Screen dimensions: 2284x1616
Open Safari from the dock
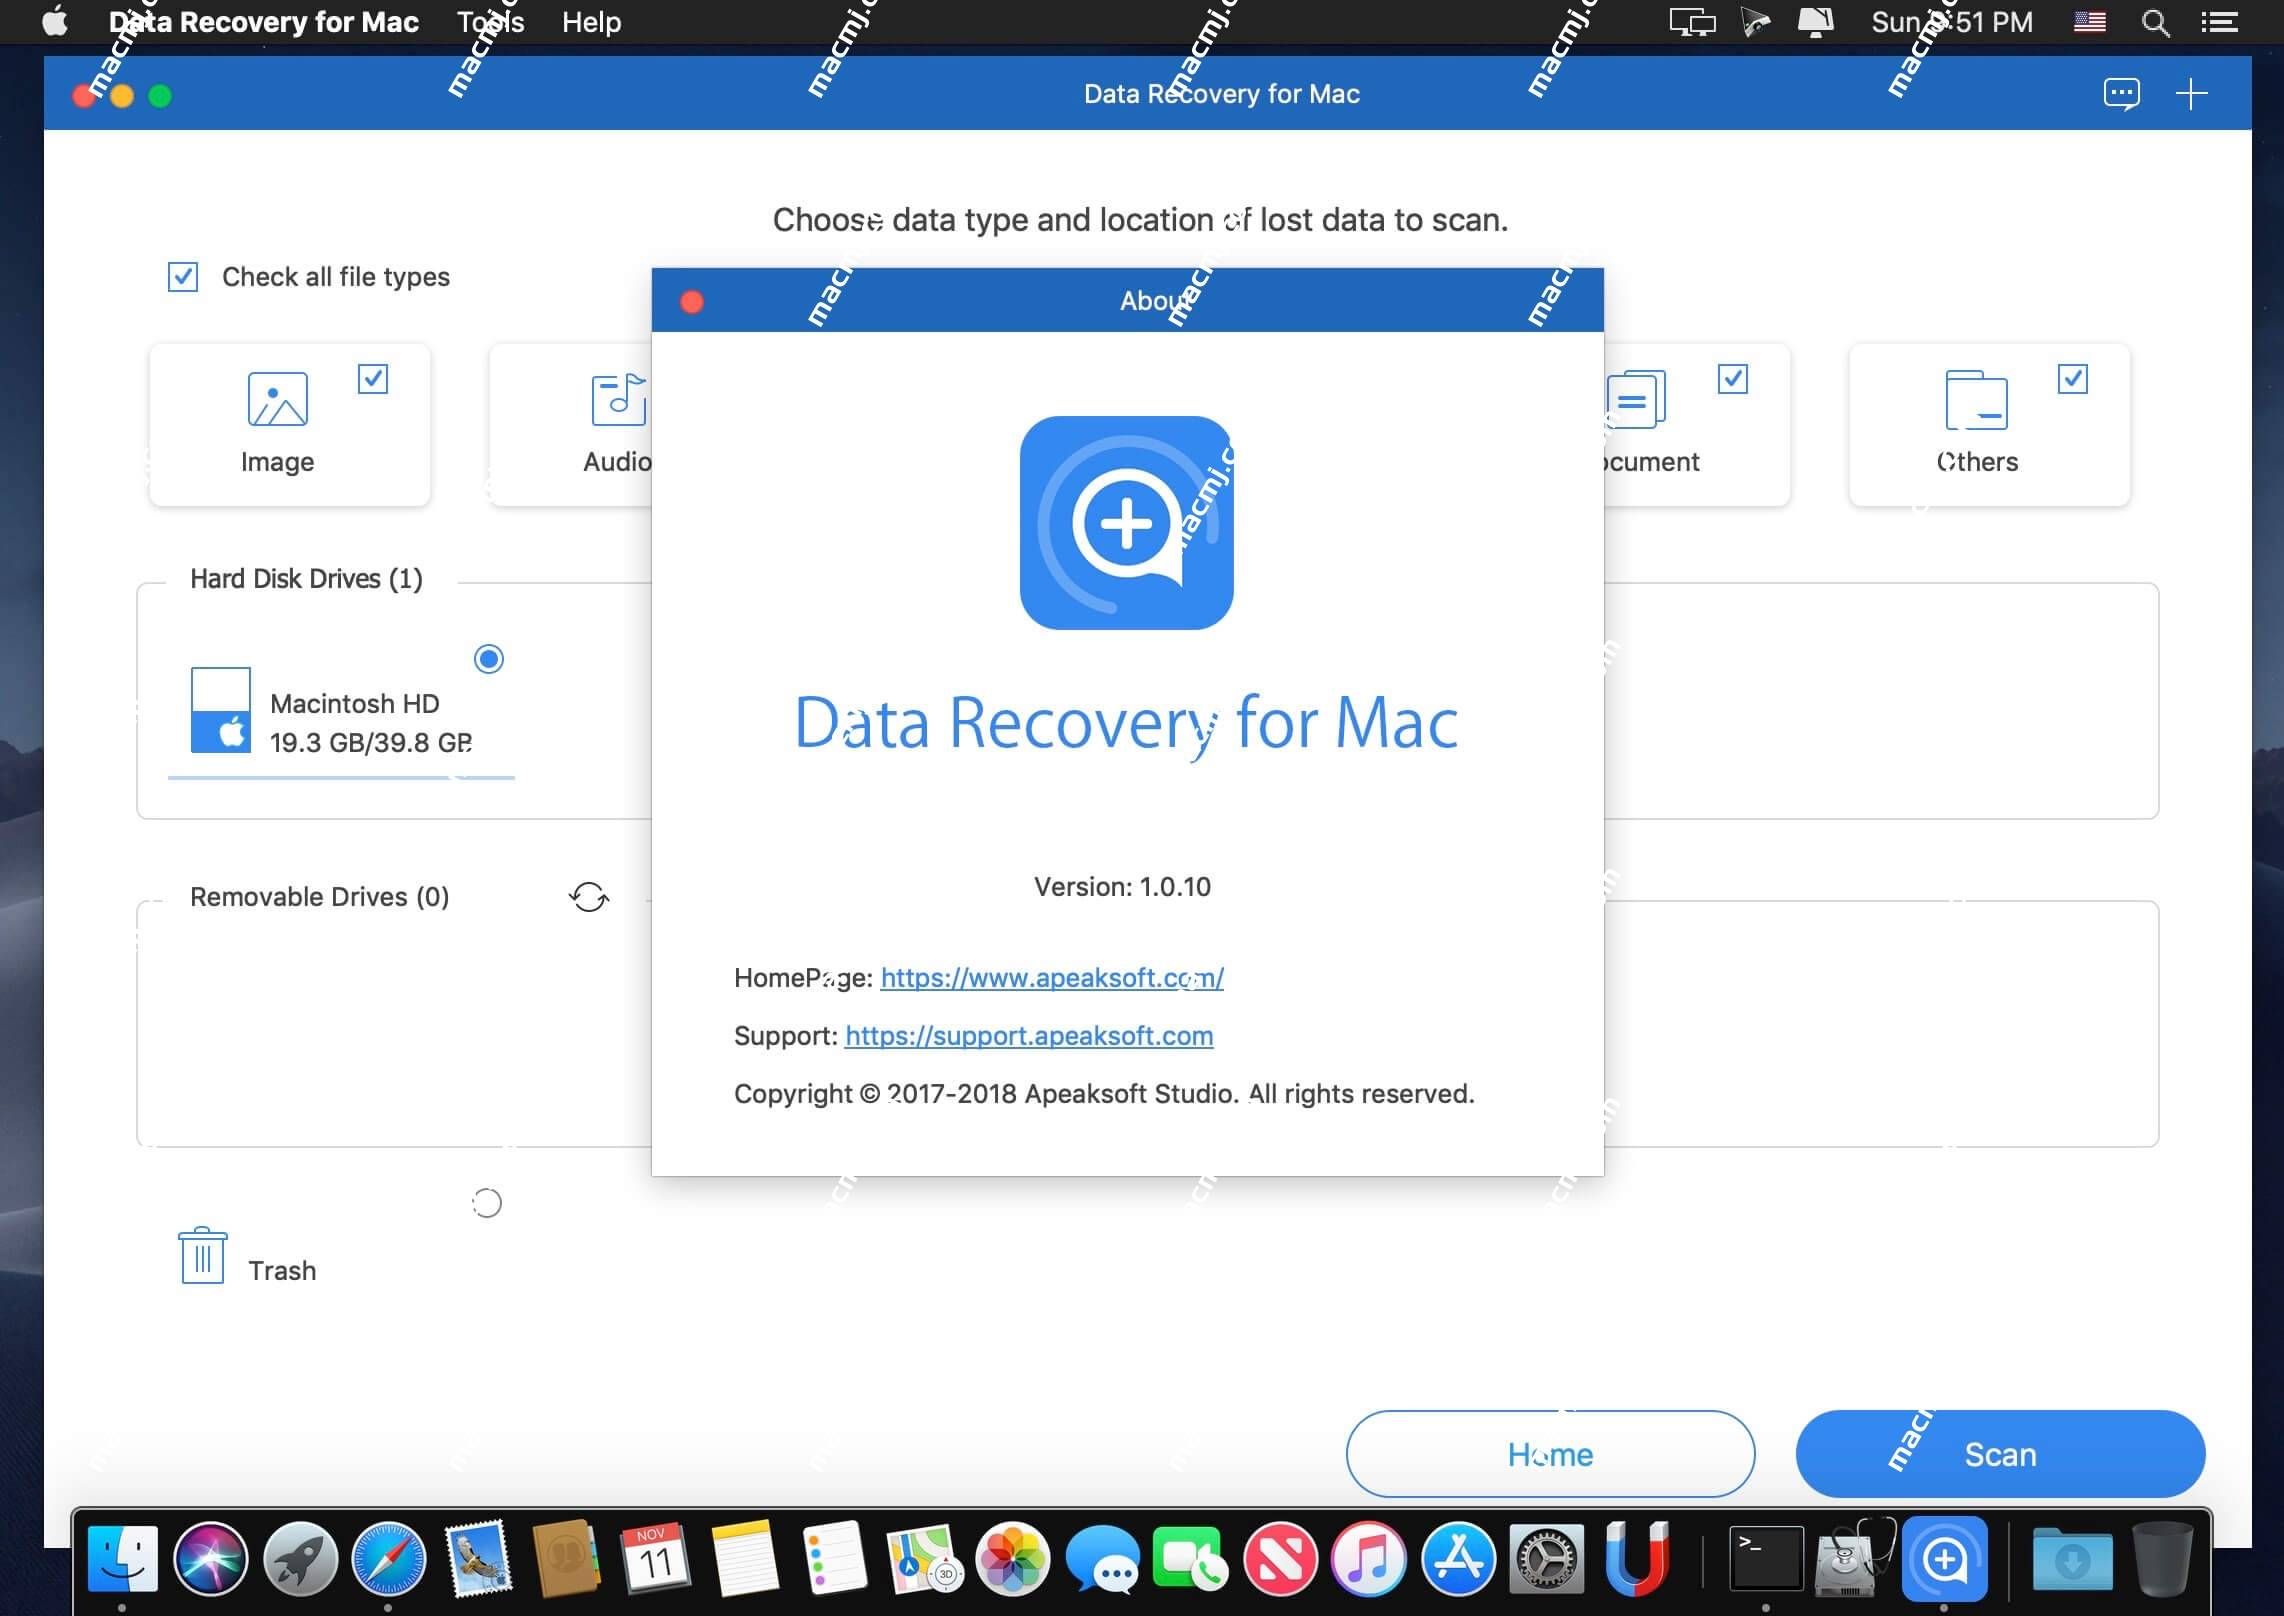(389, 1559)
